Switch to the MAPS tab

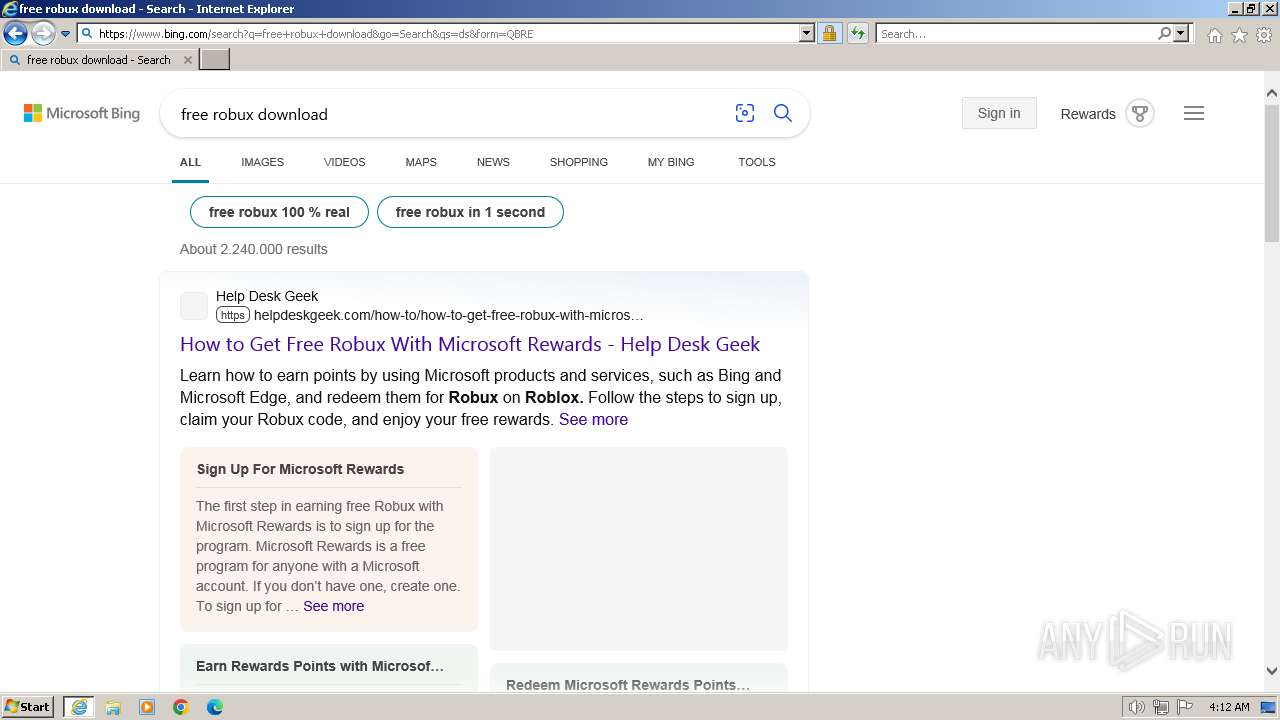421,162
